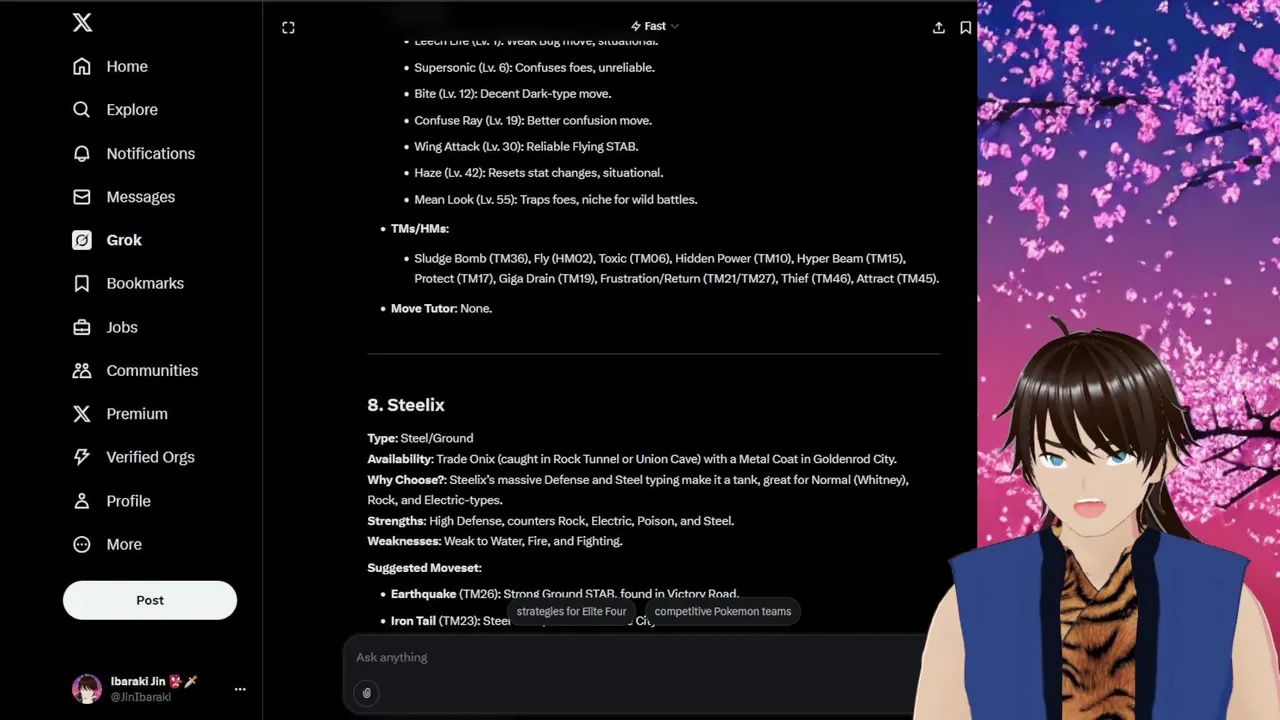Click 'Bite (Lv. 12)' line
This screenshot has height=720, width=1280.
pyautogui.click(x=513, y=94)
